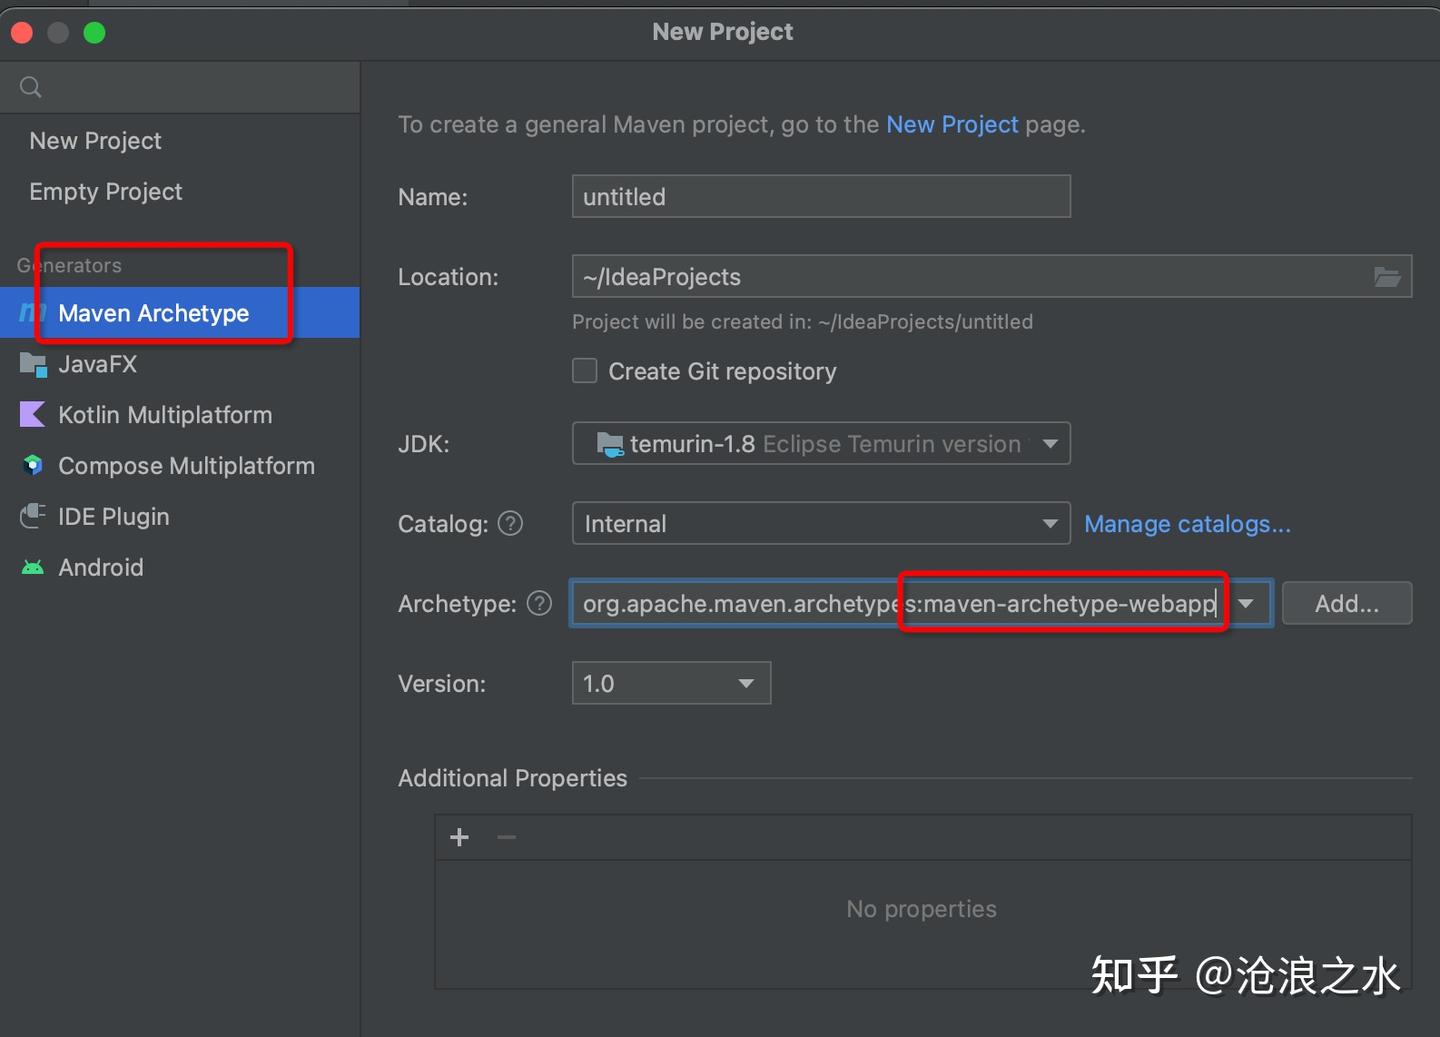Add a property with the plus icon
The height and width of the screenshot is (1037, 1440).
pos(460,838)
